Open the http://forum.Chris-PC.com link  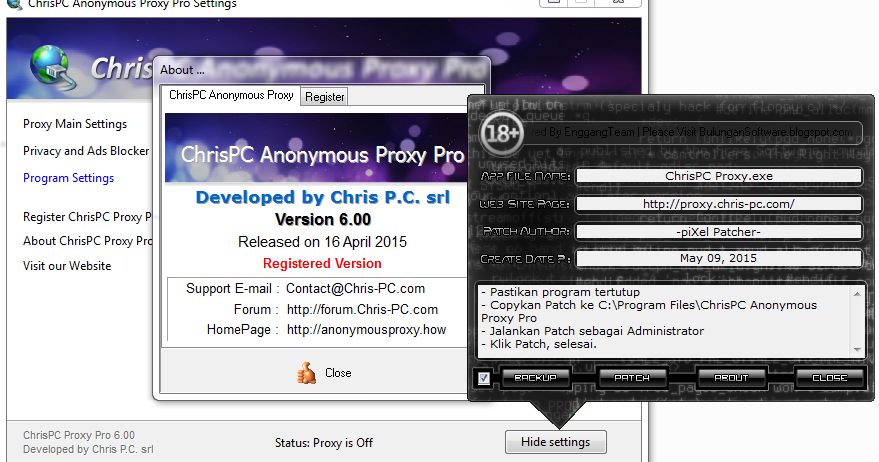[362, 309]
